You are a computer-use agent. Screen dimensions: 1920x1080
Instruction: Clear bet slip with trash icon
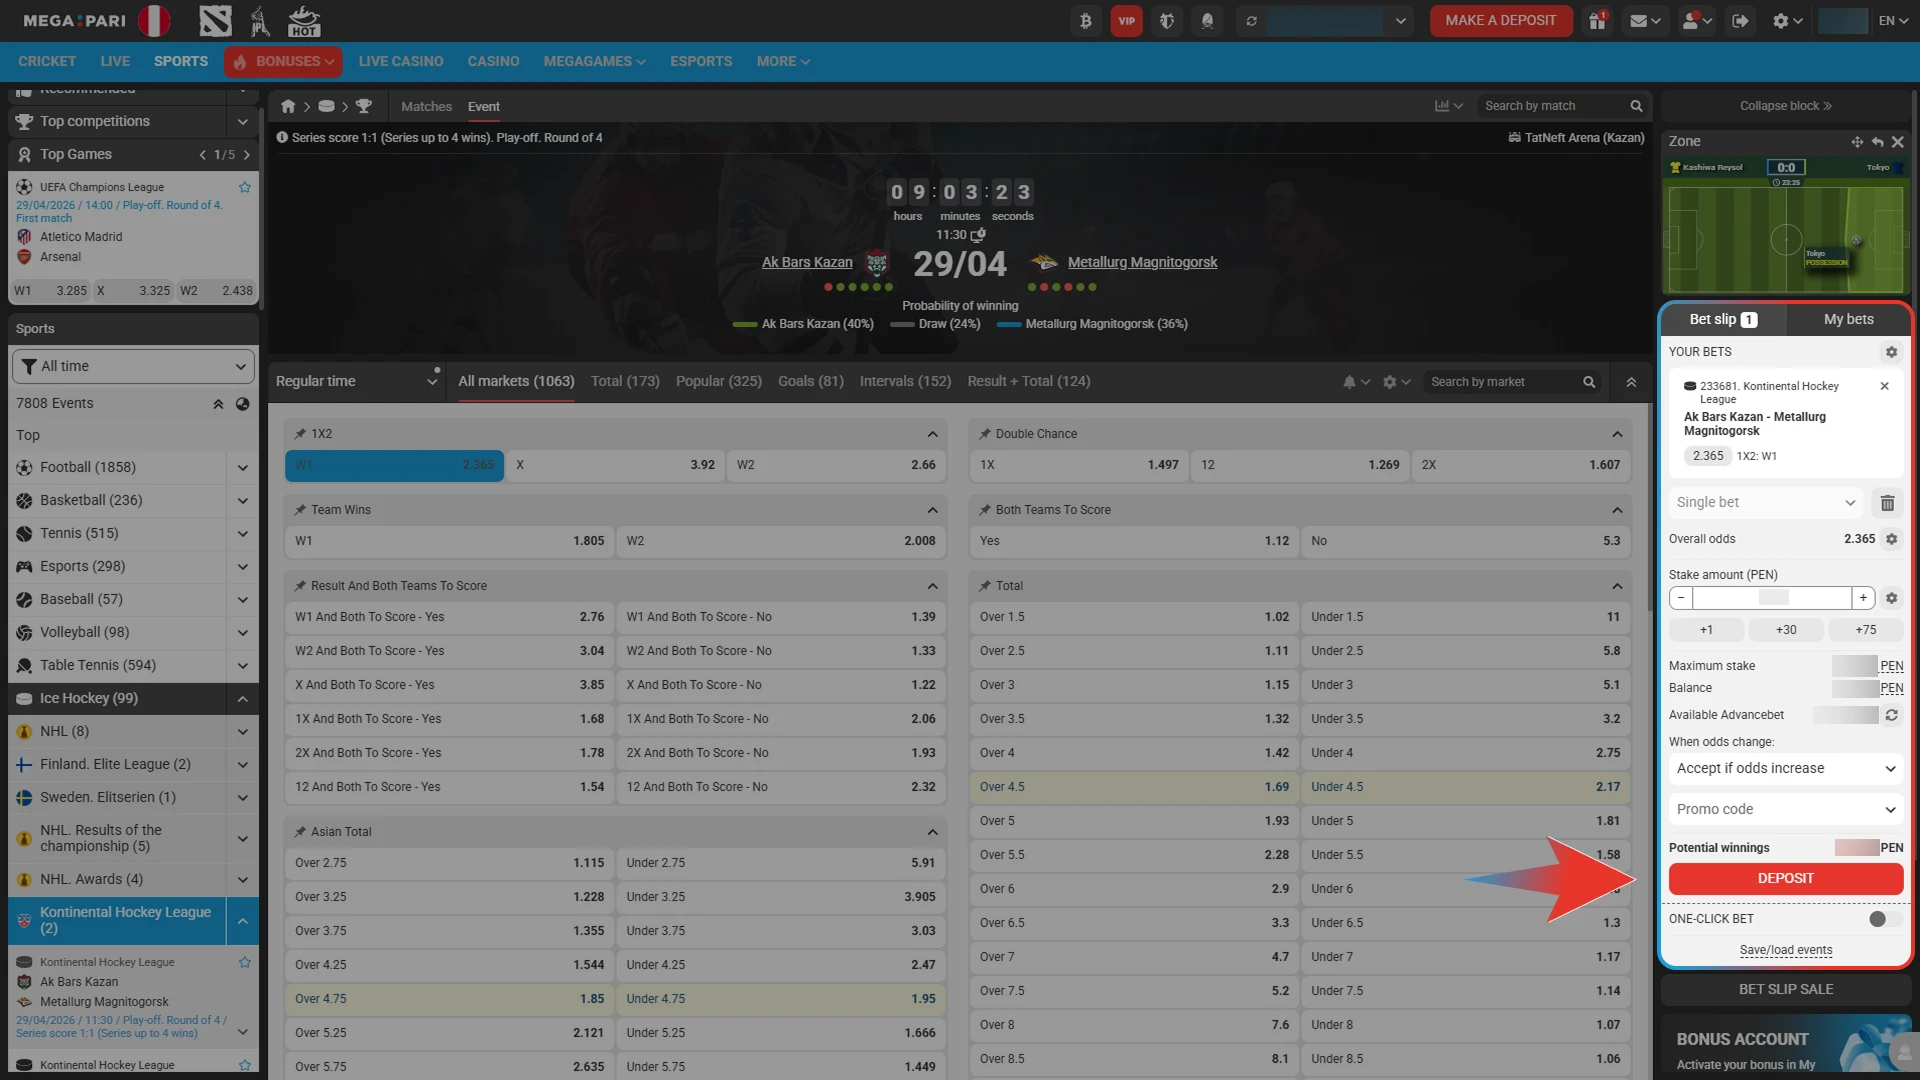1888,503
